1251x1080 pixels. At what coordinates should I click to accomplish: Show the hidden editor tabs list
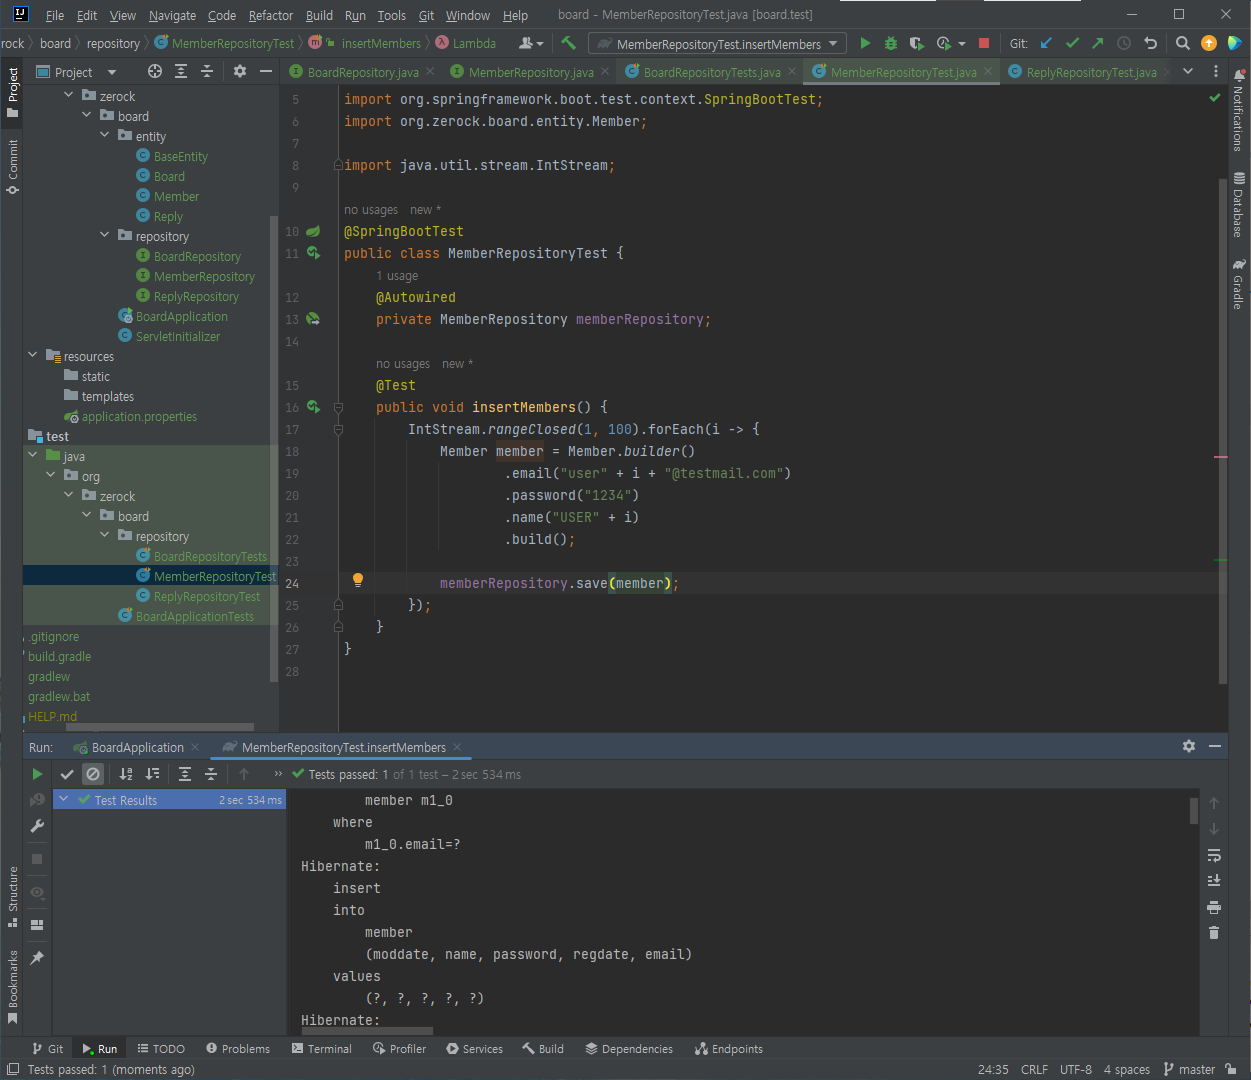coord(1188,71)
